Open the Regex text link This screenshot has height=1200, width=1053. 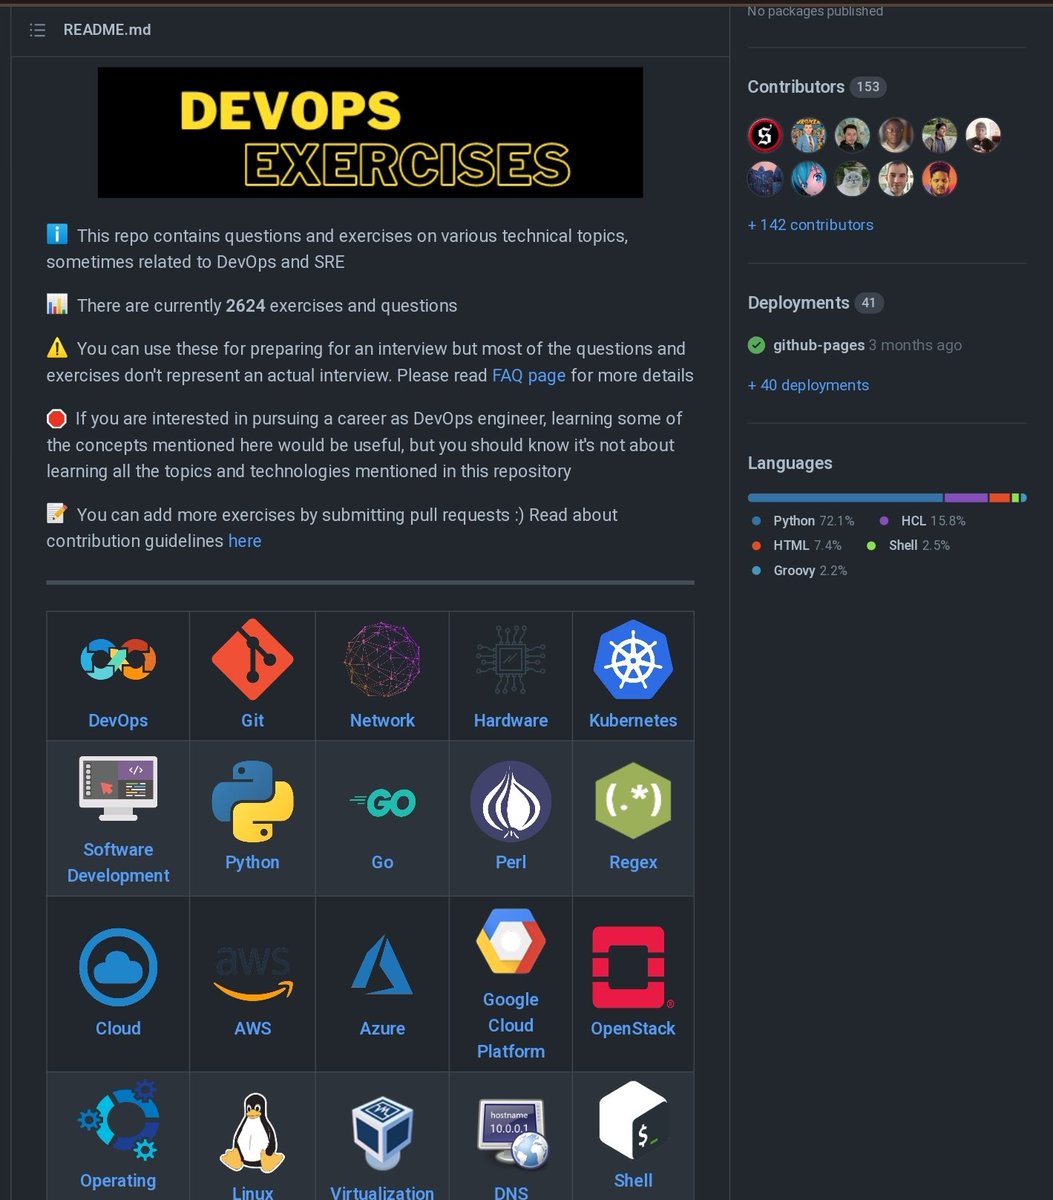pos(633,862)
